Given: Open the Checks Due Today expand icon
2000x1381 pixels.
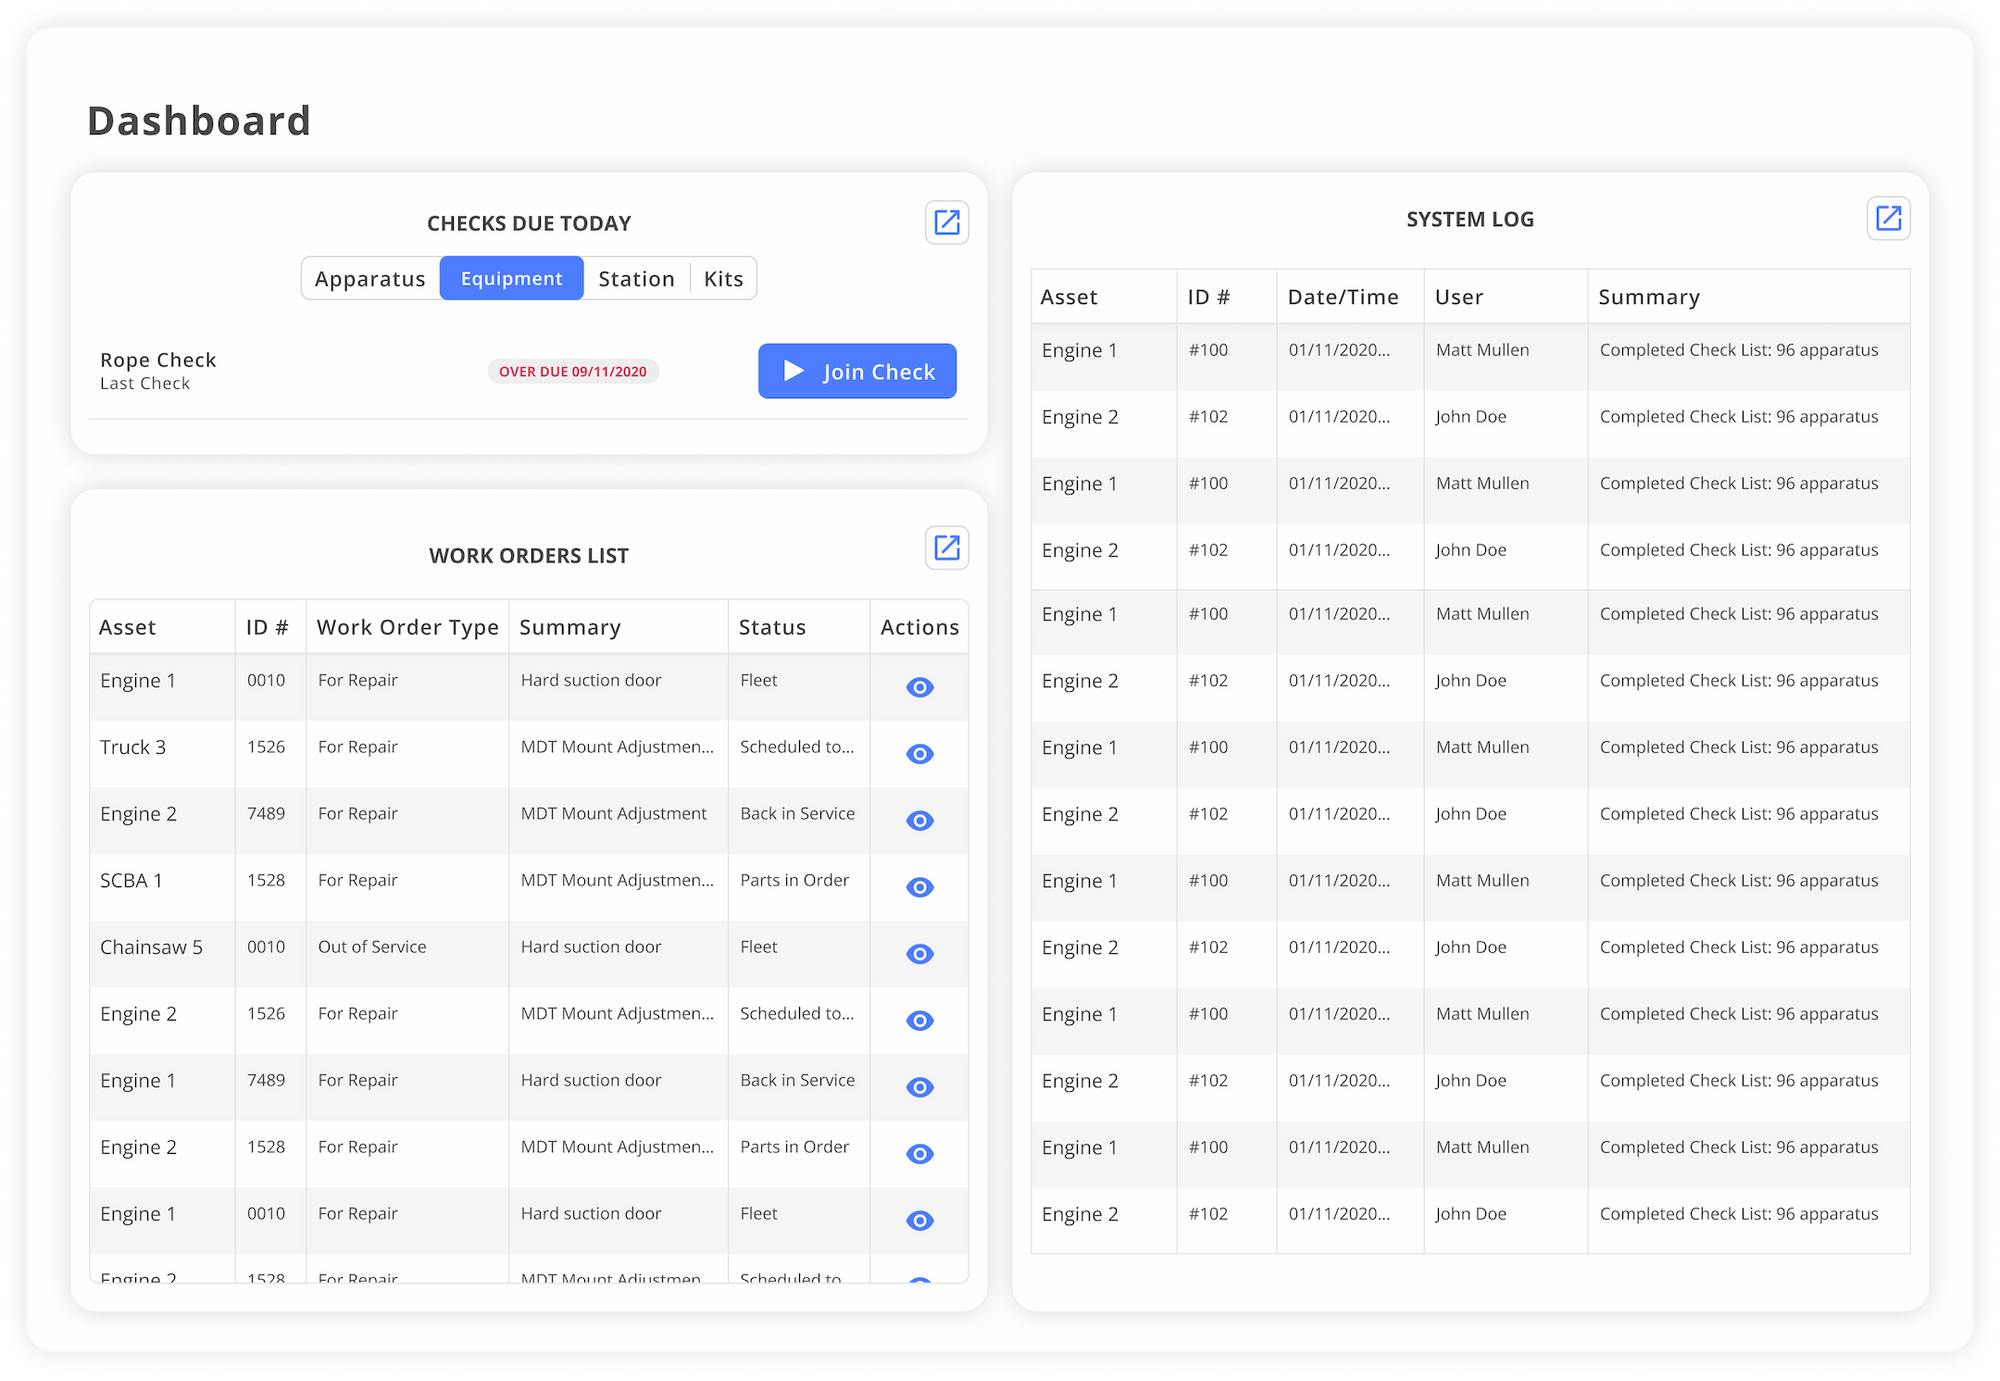Looking at the screenshot, I should tap(946, 222).
